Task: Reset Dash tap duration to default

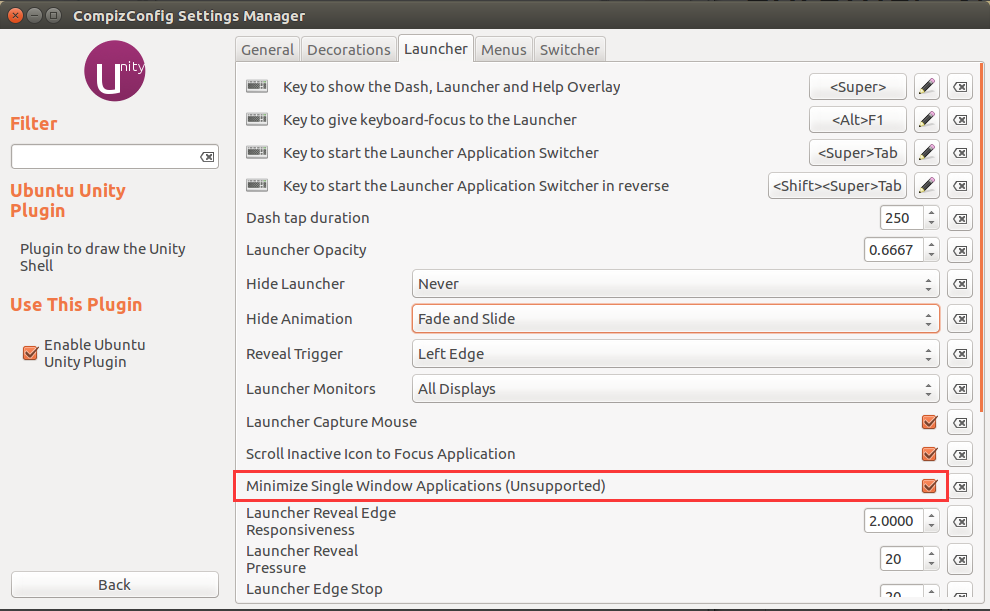Action: point(960,218)
